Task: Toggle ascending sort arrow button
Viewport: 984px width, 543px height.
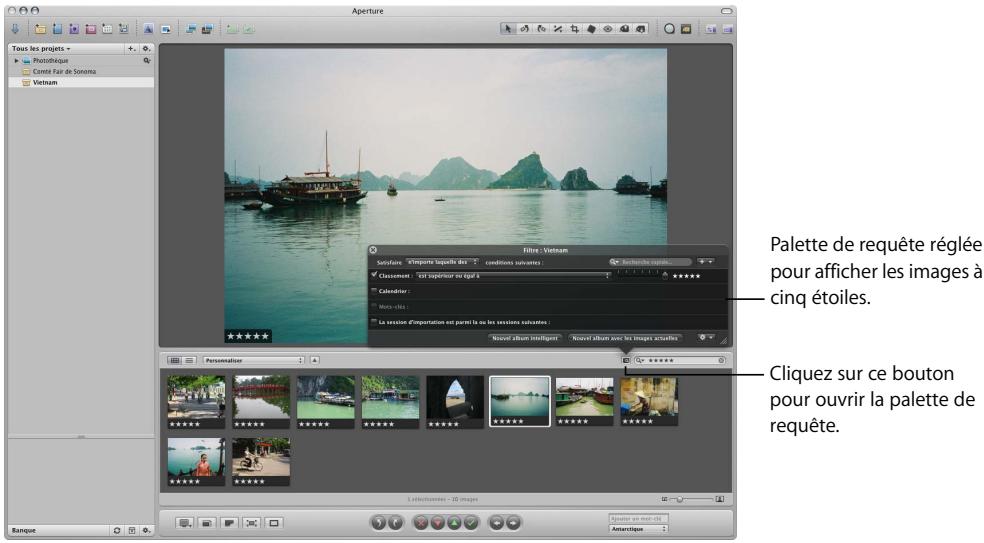Action: (x=315, y=360)
